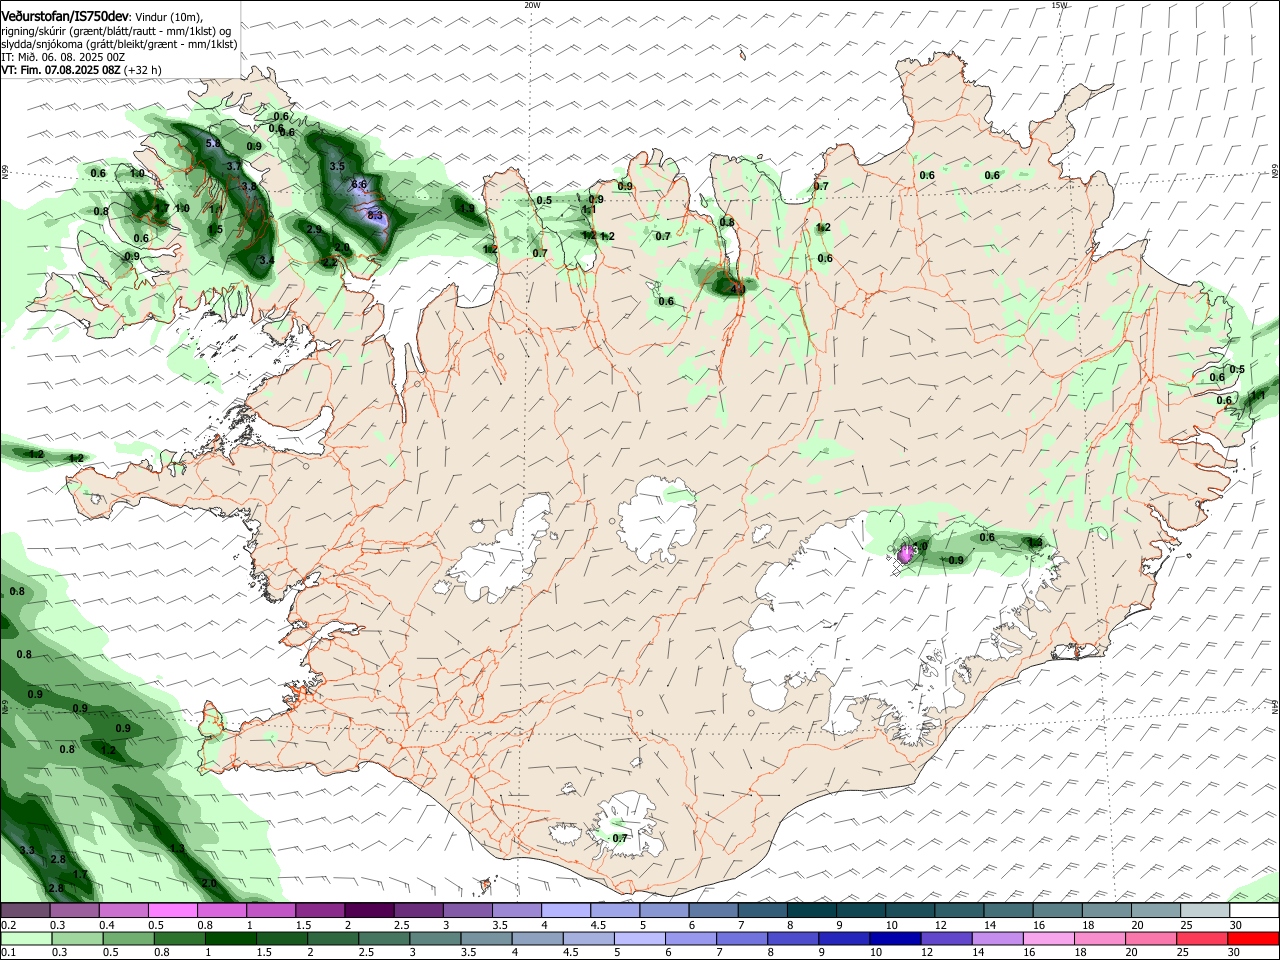Click the VT: Fim. 07.08.2025 08Z line

click(x=60, y=70)
